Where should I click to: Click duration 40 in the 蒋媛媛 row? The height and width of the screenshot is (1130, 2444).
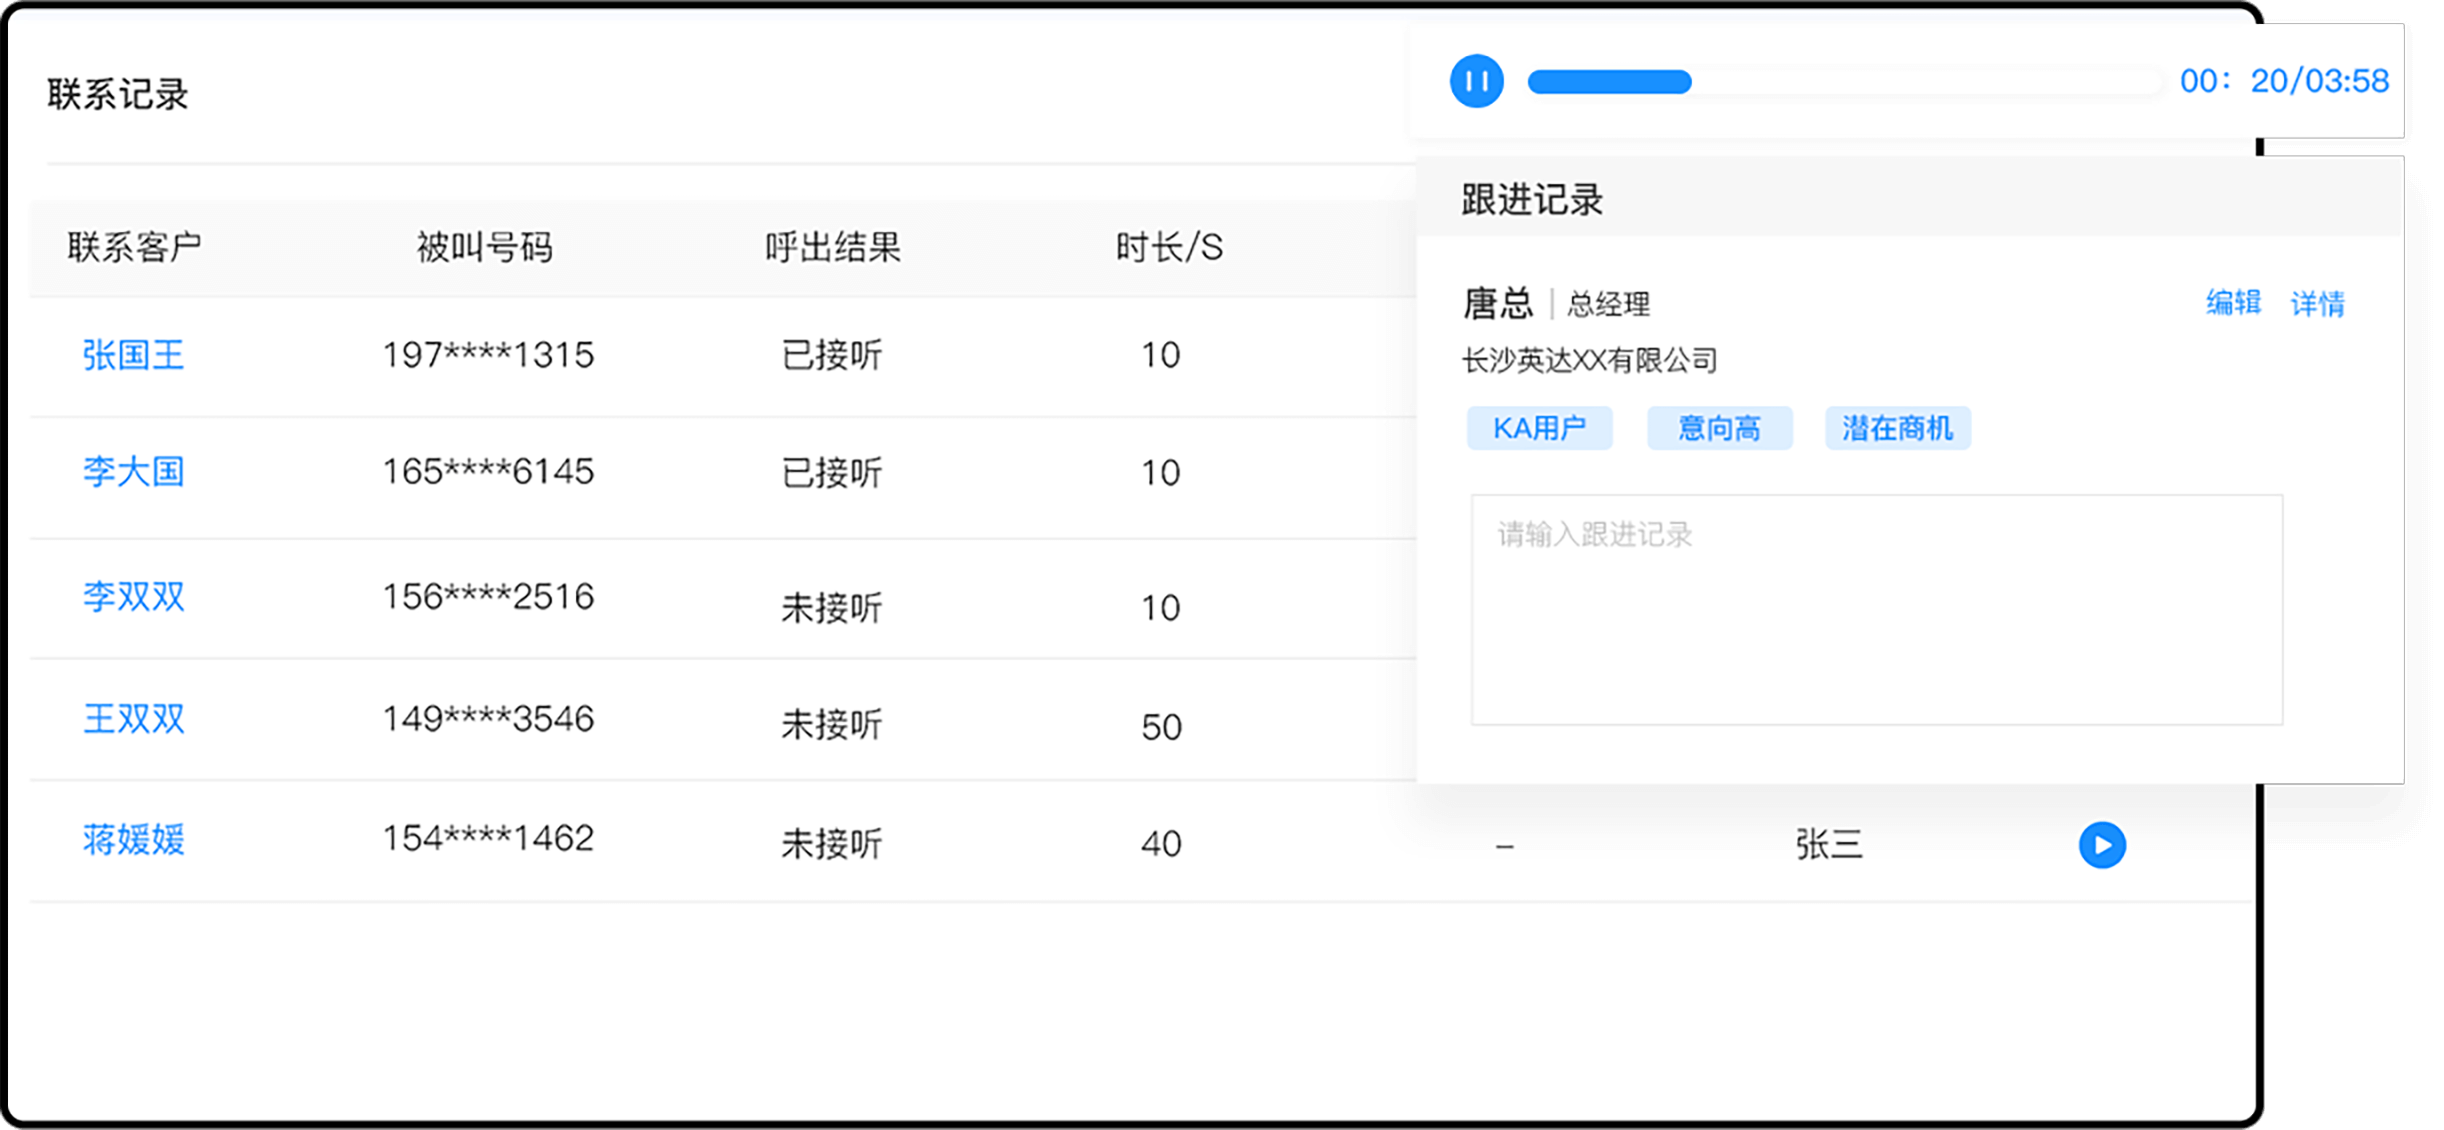pos(1161,845)
